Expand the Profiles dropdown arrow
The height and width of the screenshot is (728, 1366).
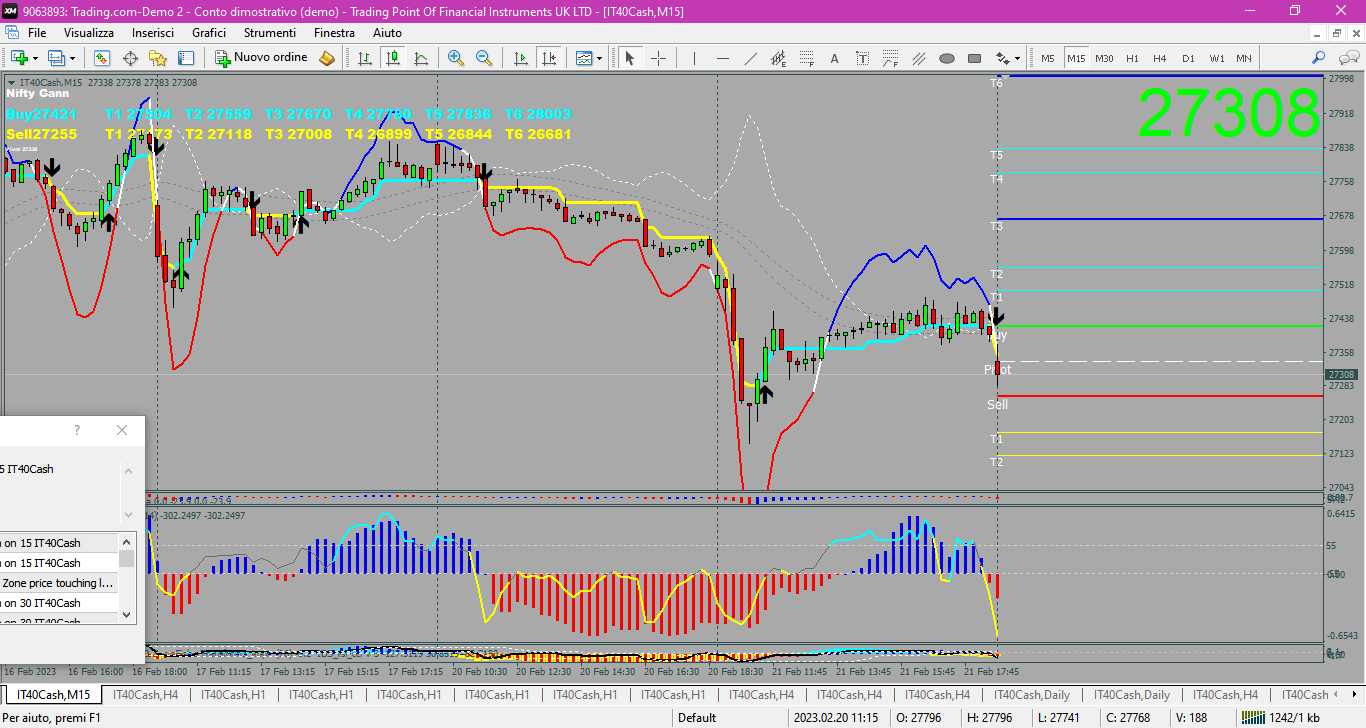[72, 58]
